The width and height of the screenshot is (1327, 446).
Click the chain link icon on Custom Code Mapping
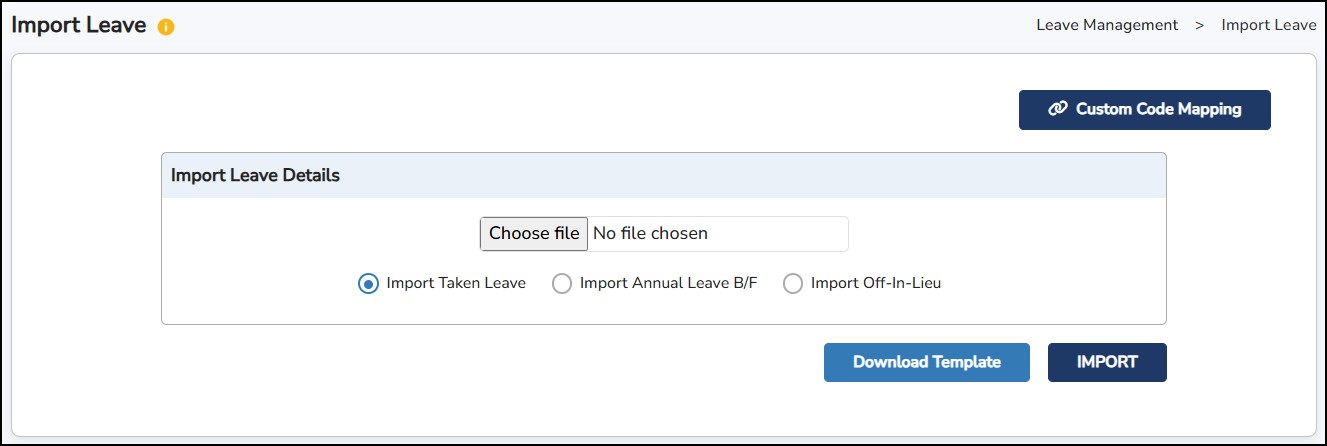click(1057, 109)
